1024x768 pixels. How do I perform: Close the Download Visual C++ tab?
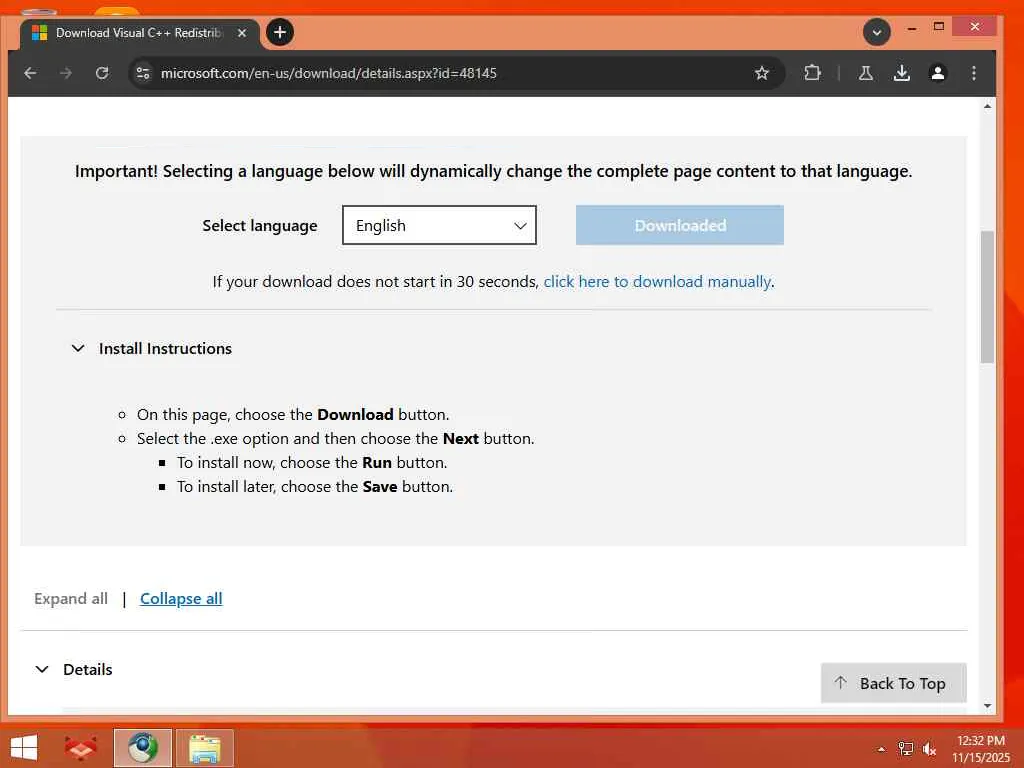242,33
